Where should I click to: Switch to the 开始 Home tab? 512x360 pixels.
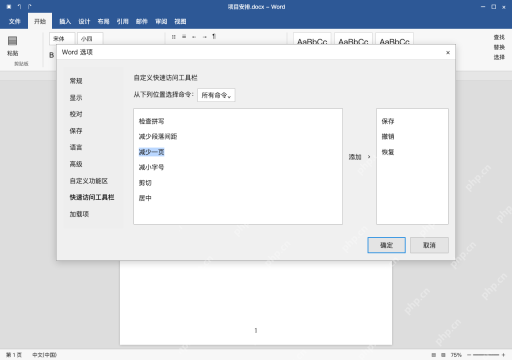point(40,21)
